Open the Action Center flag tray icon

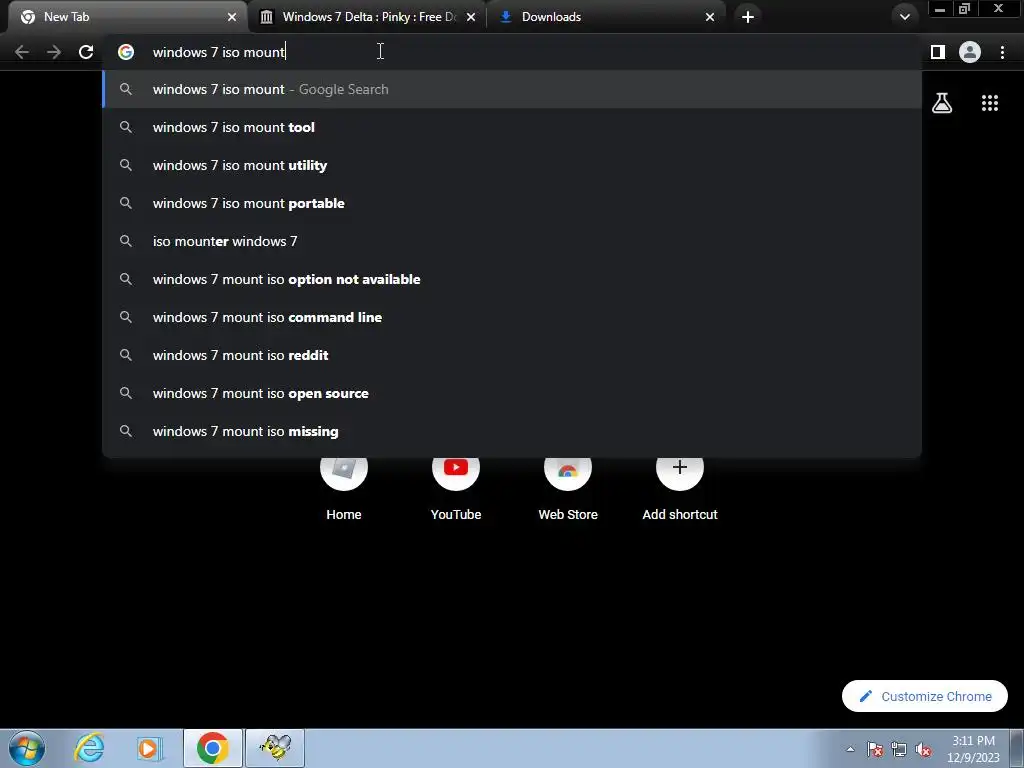click(875, 749)
